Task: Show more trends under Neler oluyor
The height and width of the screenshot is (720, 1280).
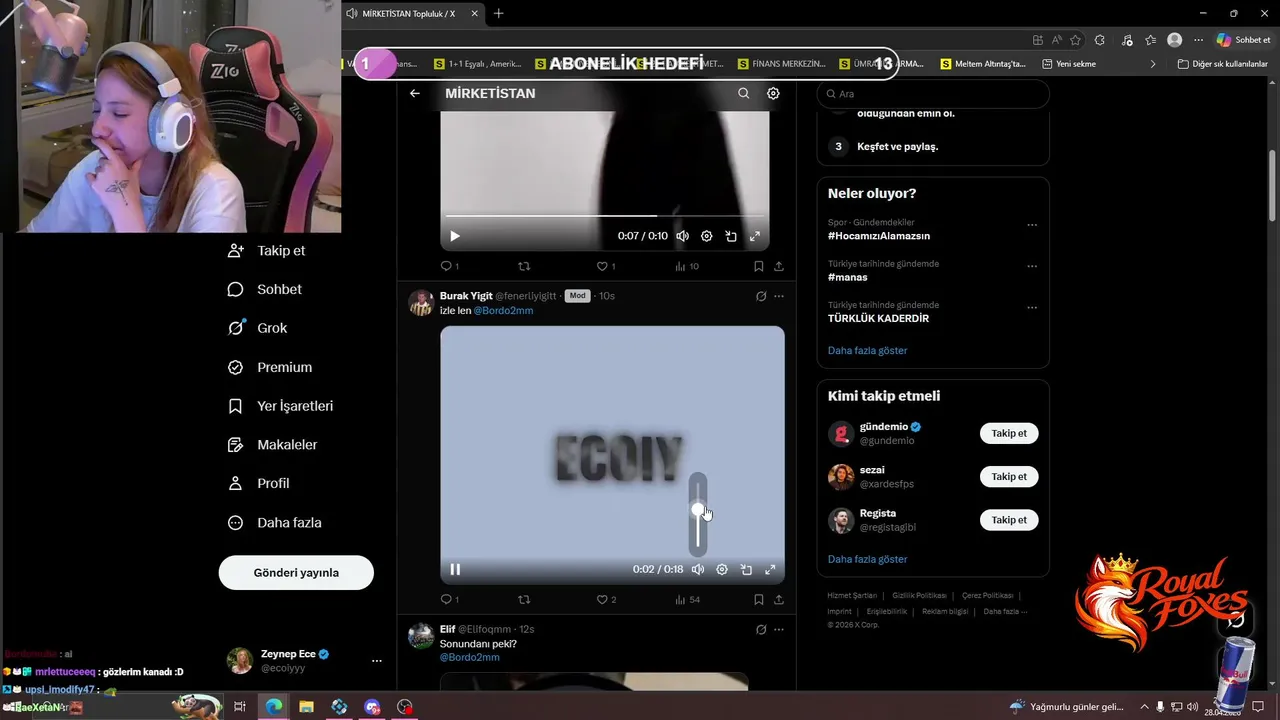Action: point(867,351)
